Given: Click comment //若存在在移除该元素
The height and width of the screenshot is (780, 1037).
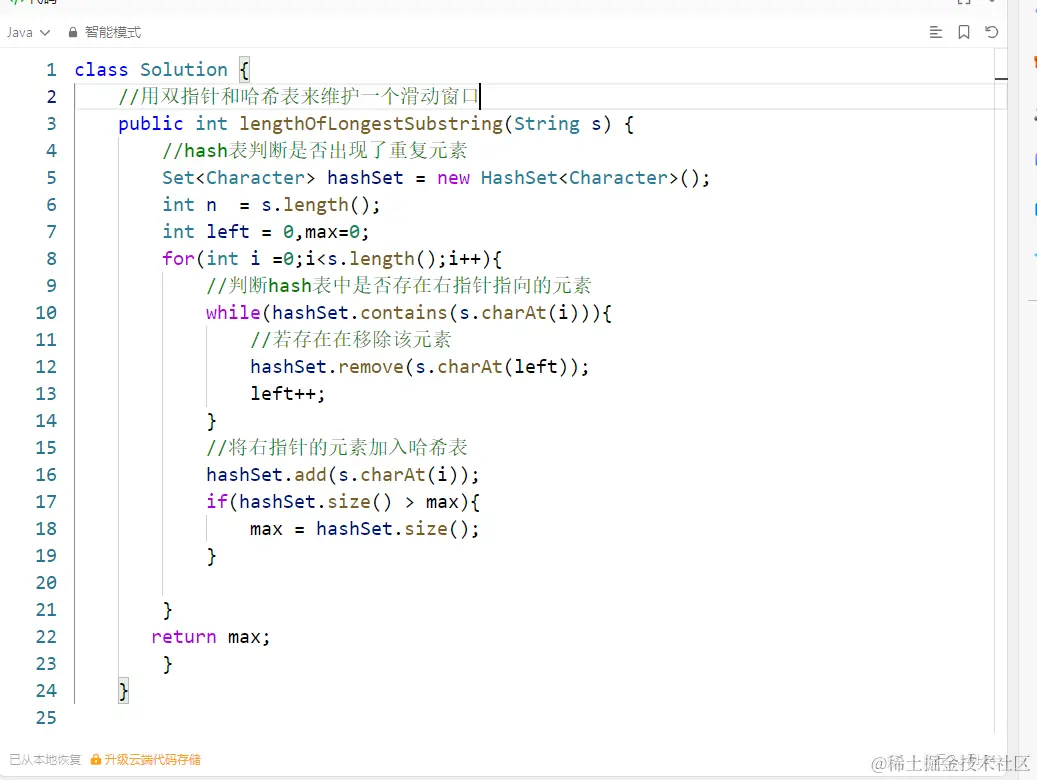Looking at the screenshot, I should pos(351,340).
